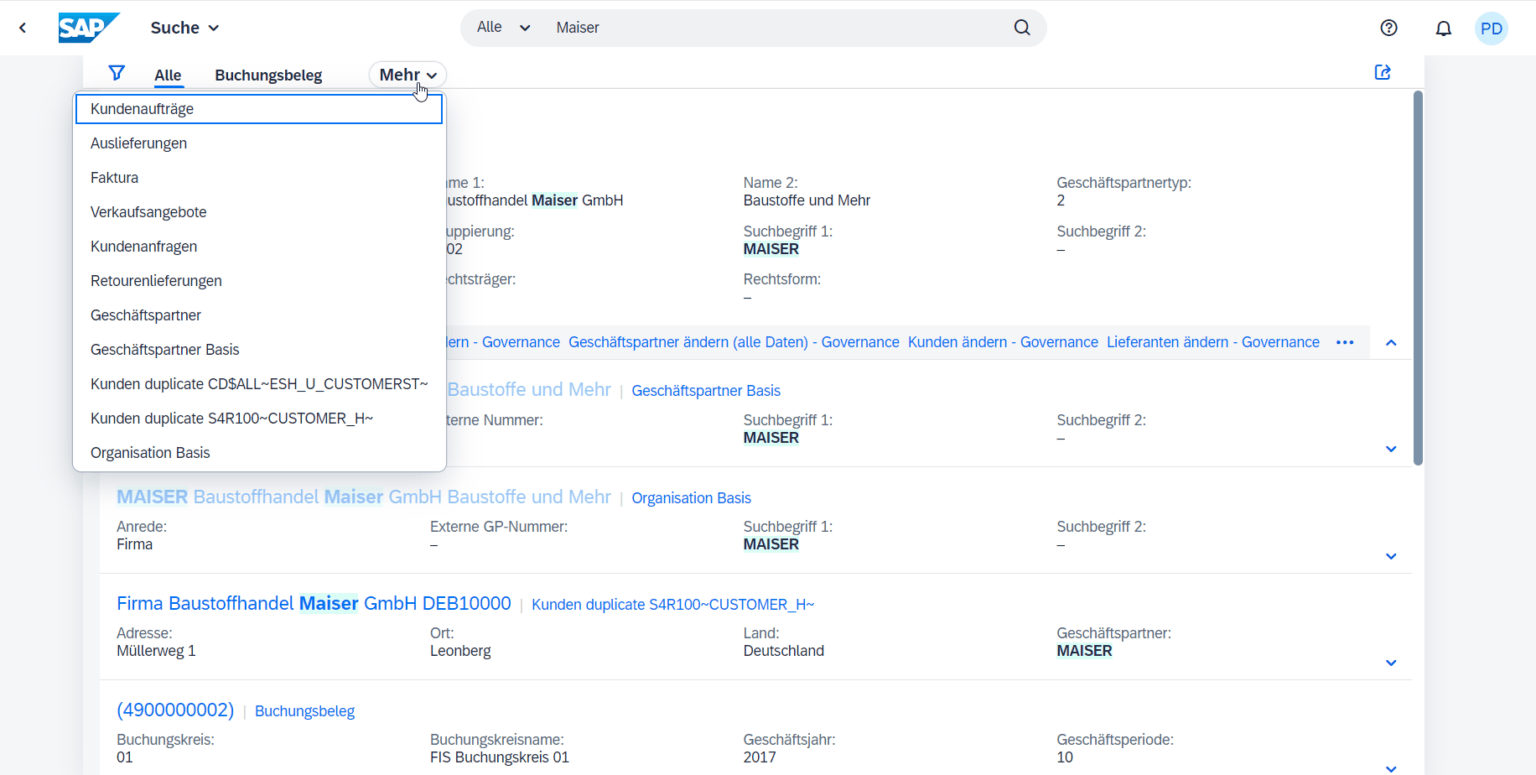
Task: Click the Baustoffe und Mehr Name 2 value
Action: [x=807, y=200]
